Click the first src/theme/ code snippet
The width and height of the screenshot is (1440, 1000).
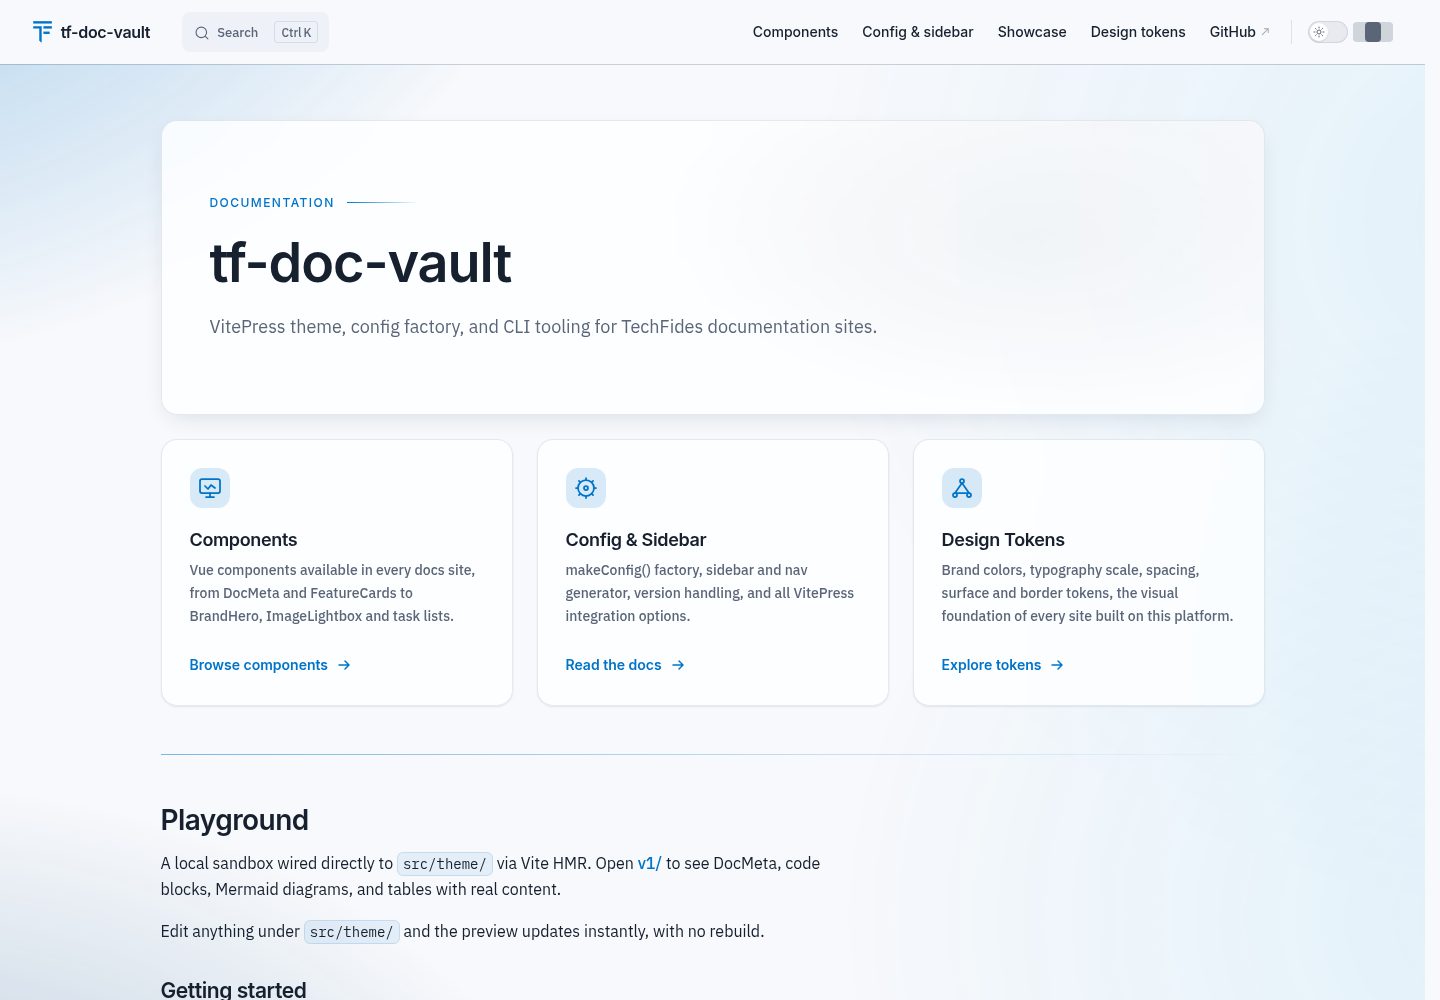(x=445, y=864)
